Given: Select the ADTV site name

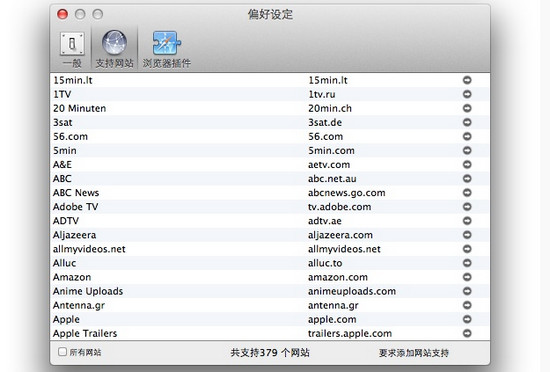Looking at the screenshot, I should click(66, 221).
